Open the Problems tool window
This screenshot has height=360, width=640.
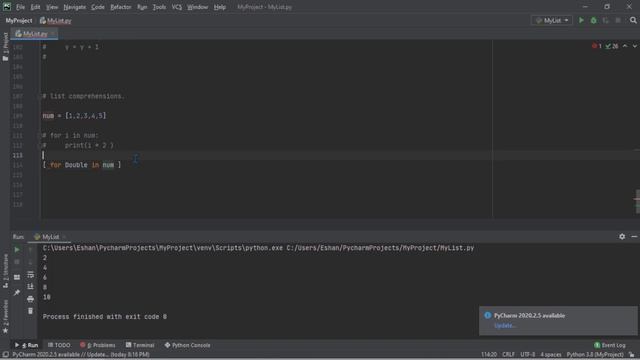click(98, 345)
